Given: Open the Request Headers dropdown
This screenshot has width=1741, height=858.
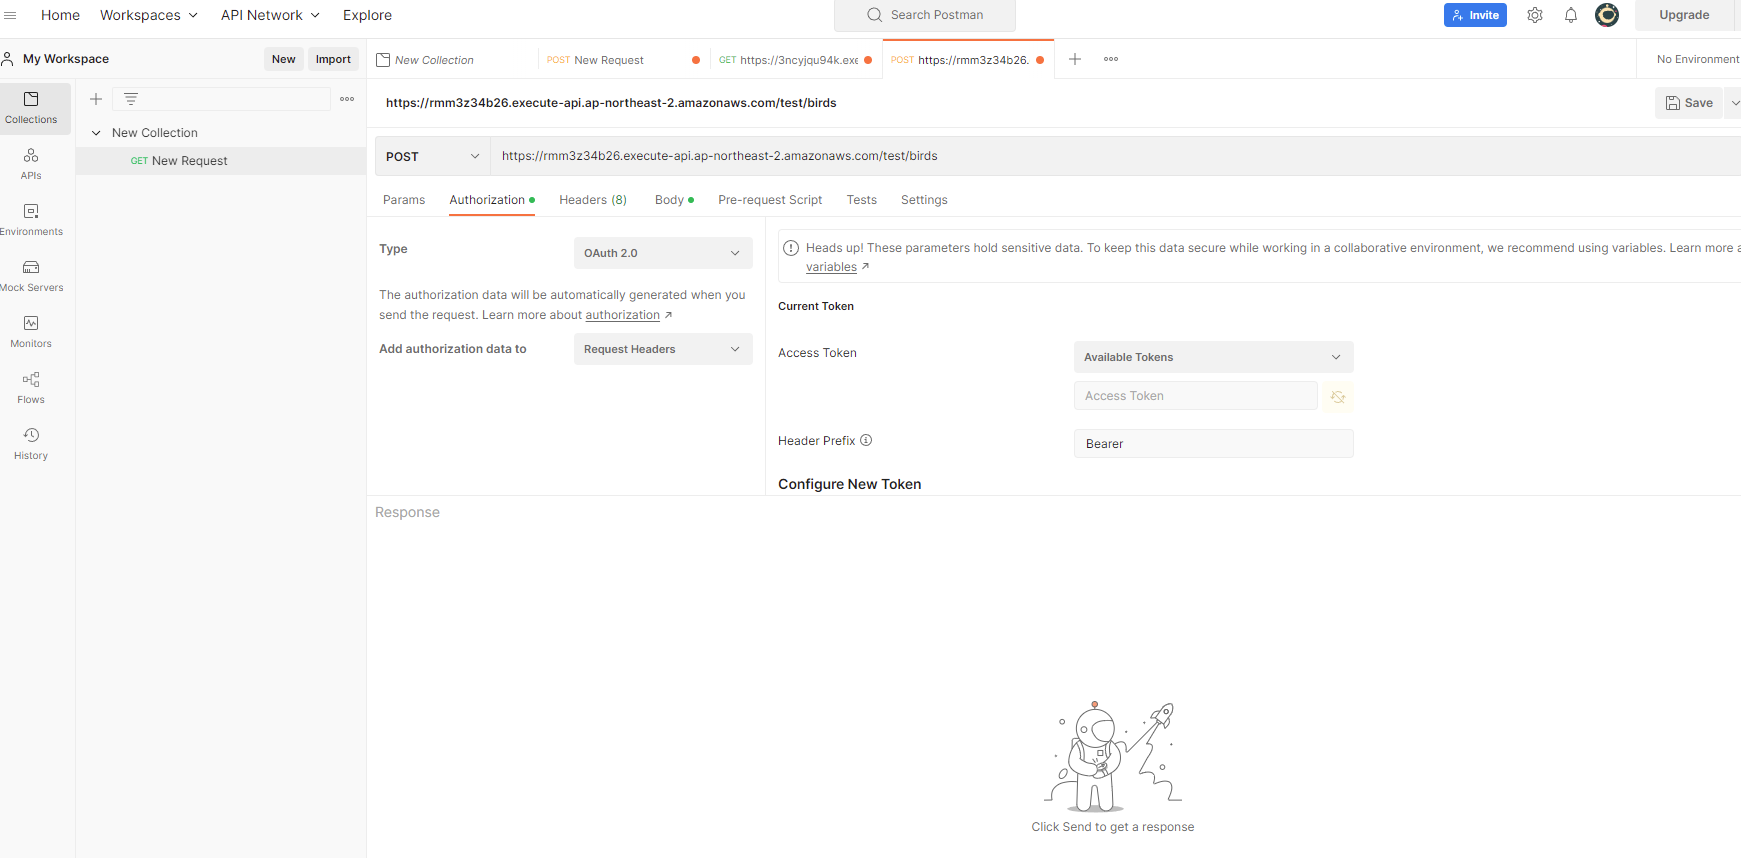Looking at the screenshot, I should click(x=663, y=349).
